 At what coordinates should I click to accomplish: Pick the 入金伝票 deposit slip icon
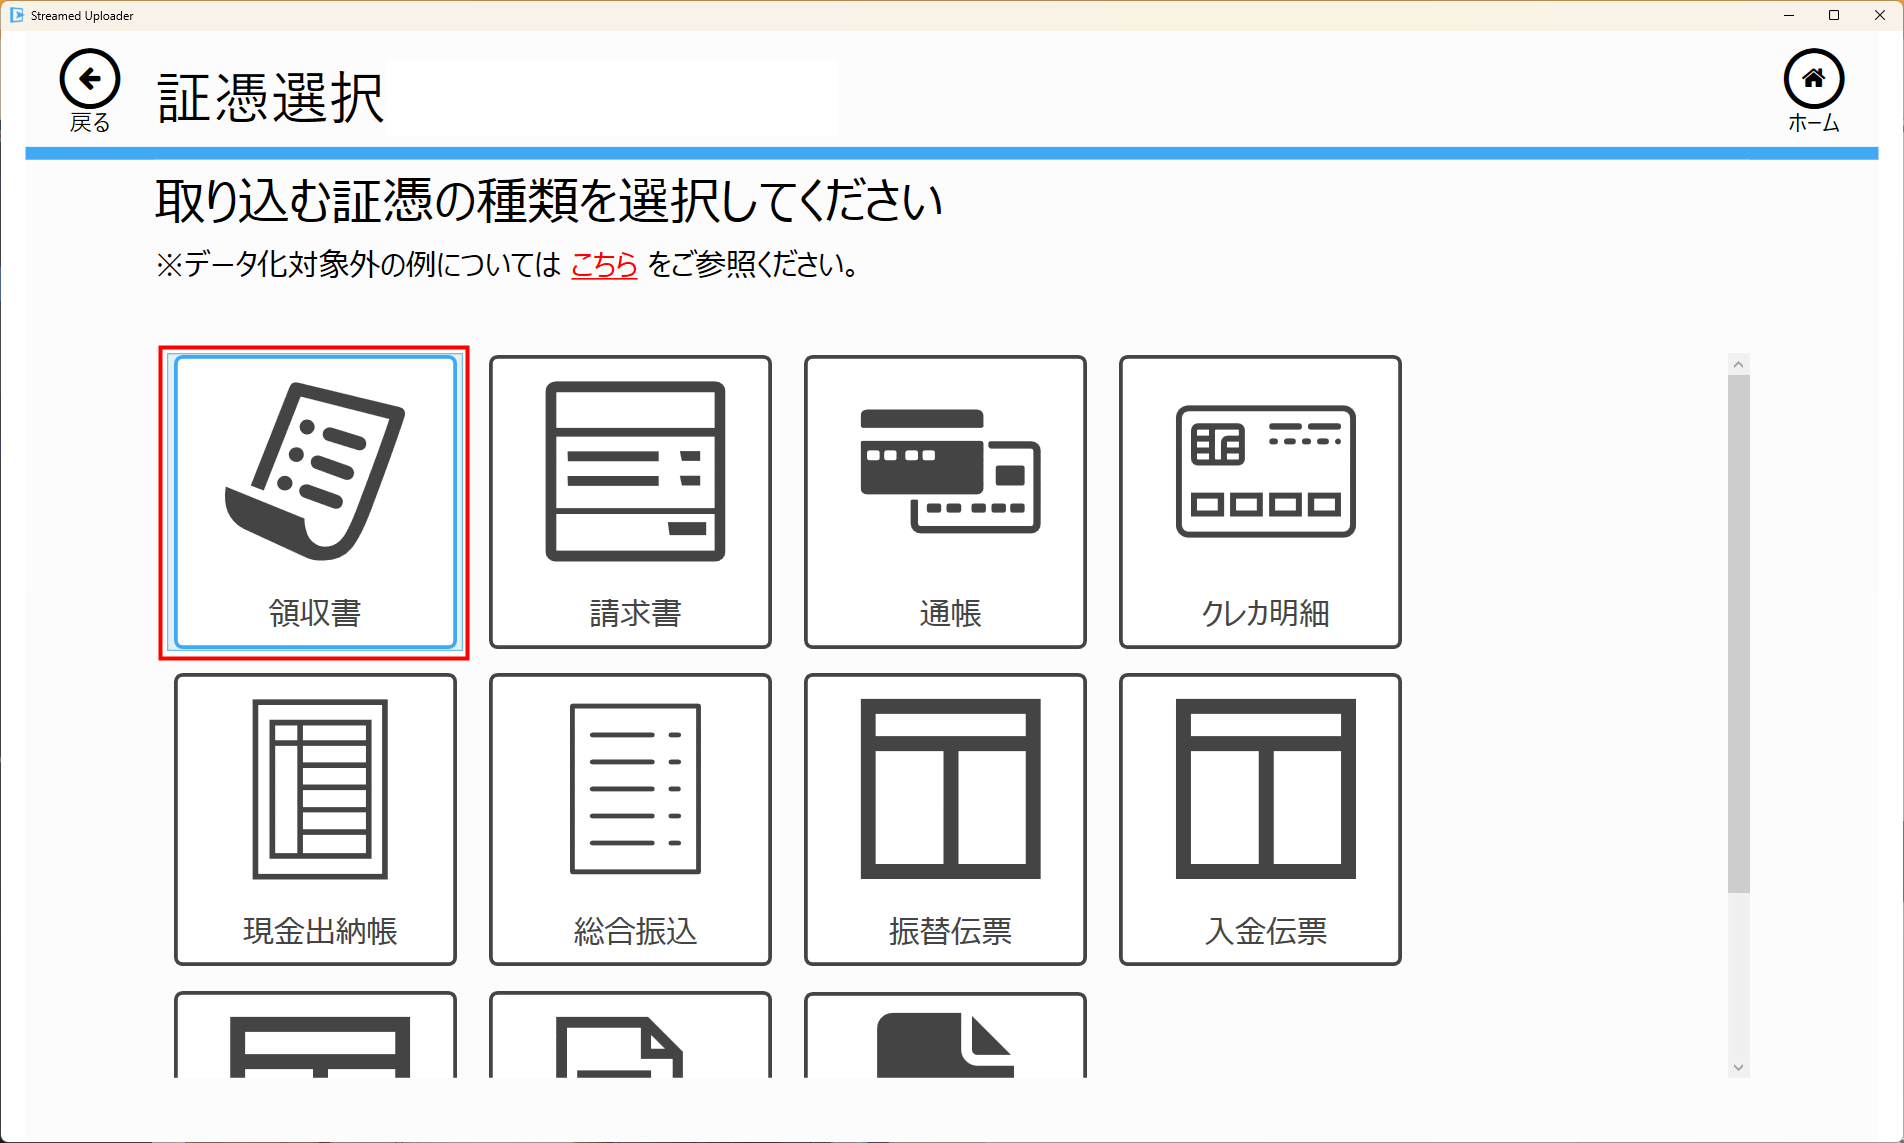coord(1265,789)
